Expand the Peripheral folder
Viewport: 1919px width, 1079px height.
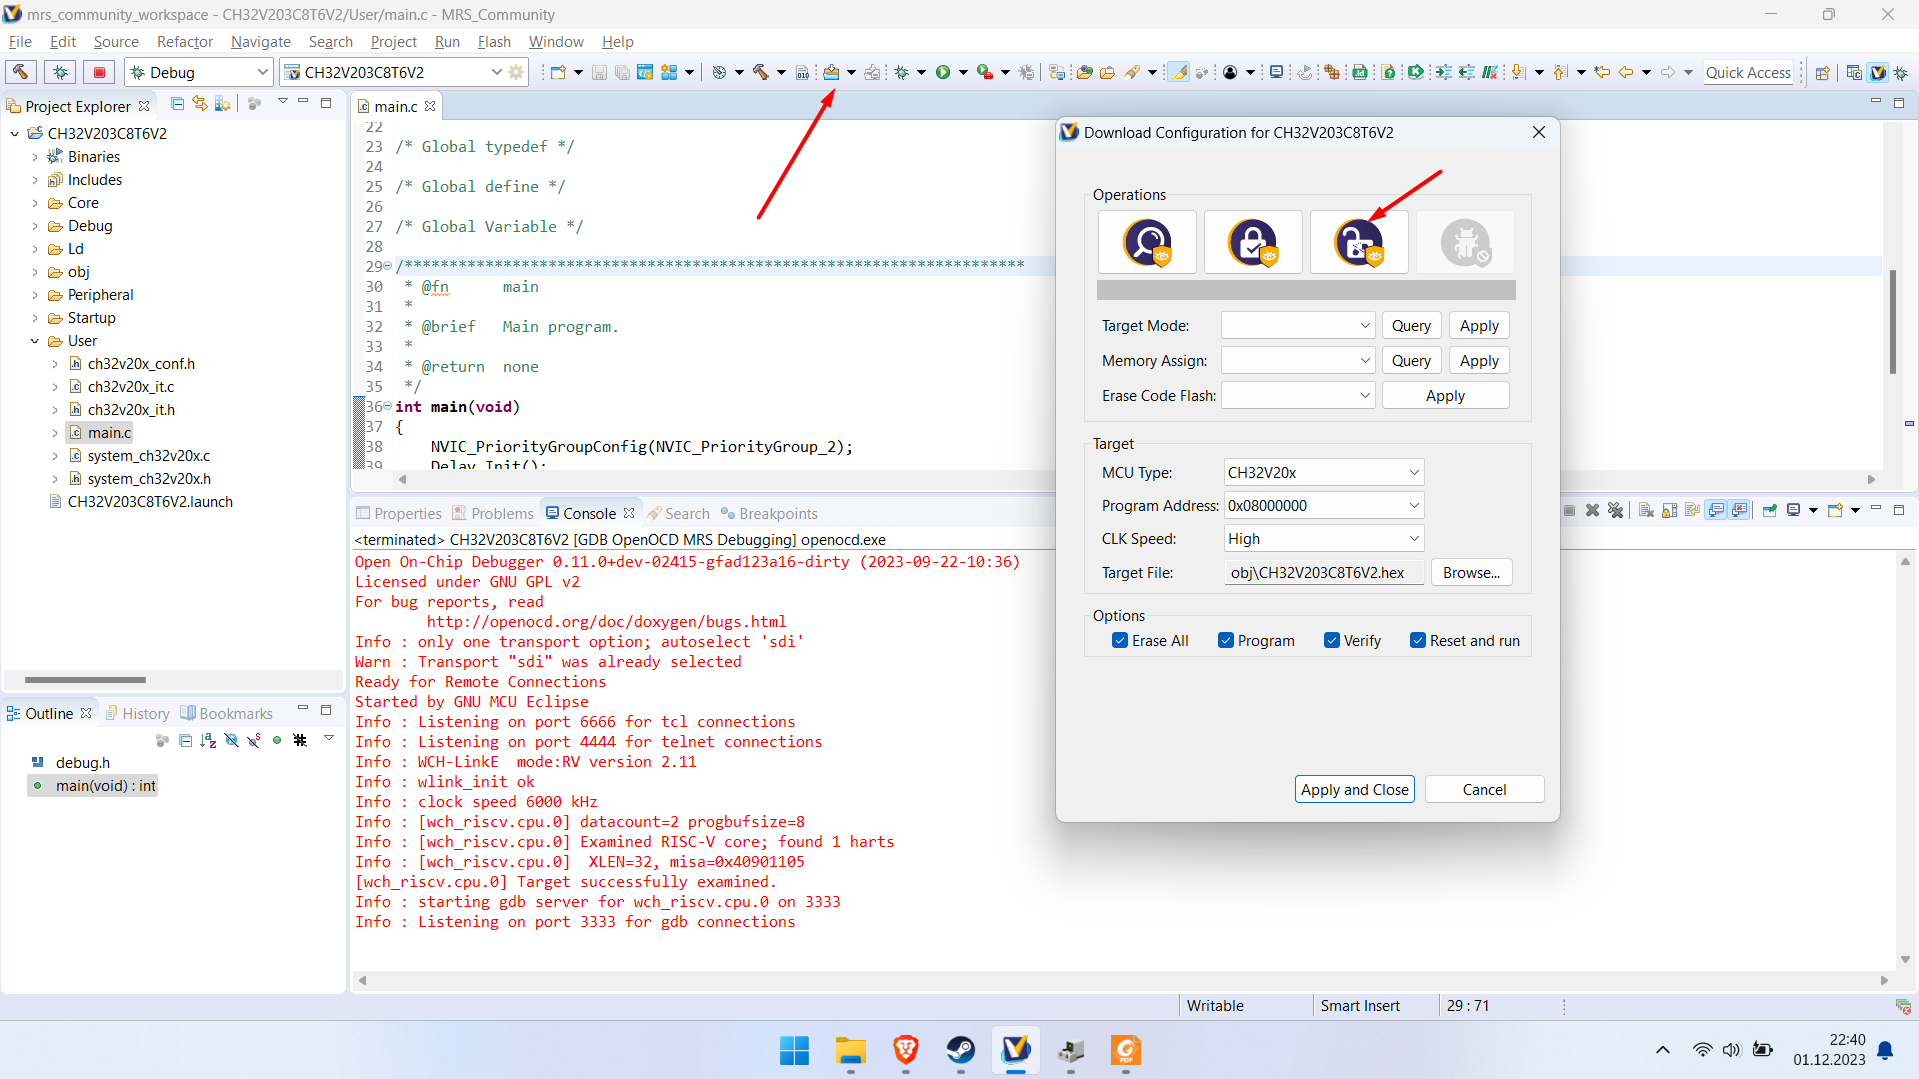pos(35,295)
